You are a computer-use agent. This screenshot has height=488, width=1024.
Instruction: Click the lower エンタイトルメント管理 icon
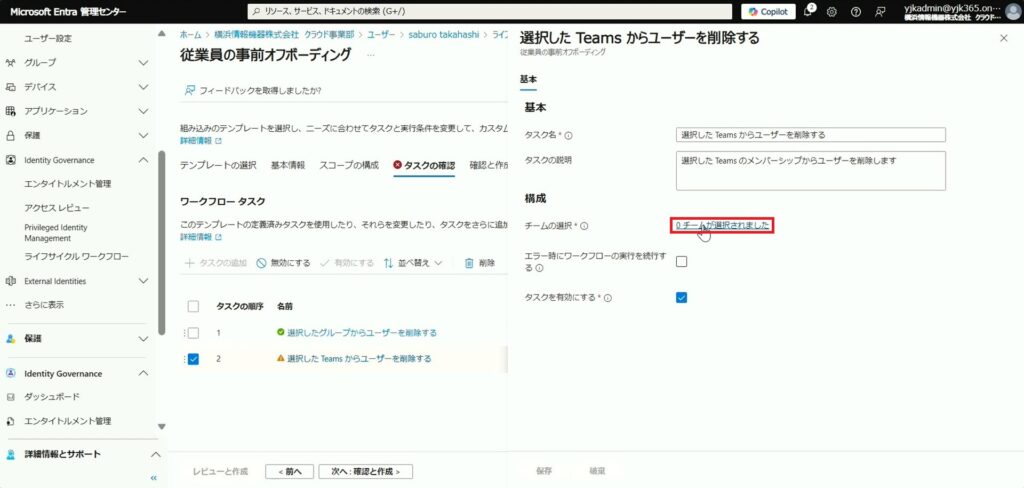click(10, 421)
